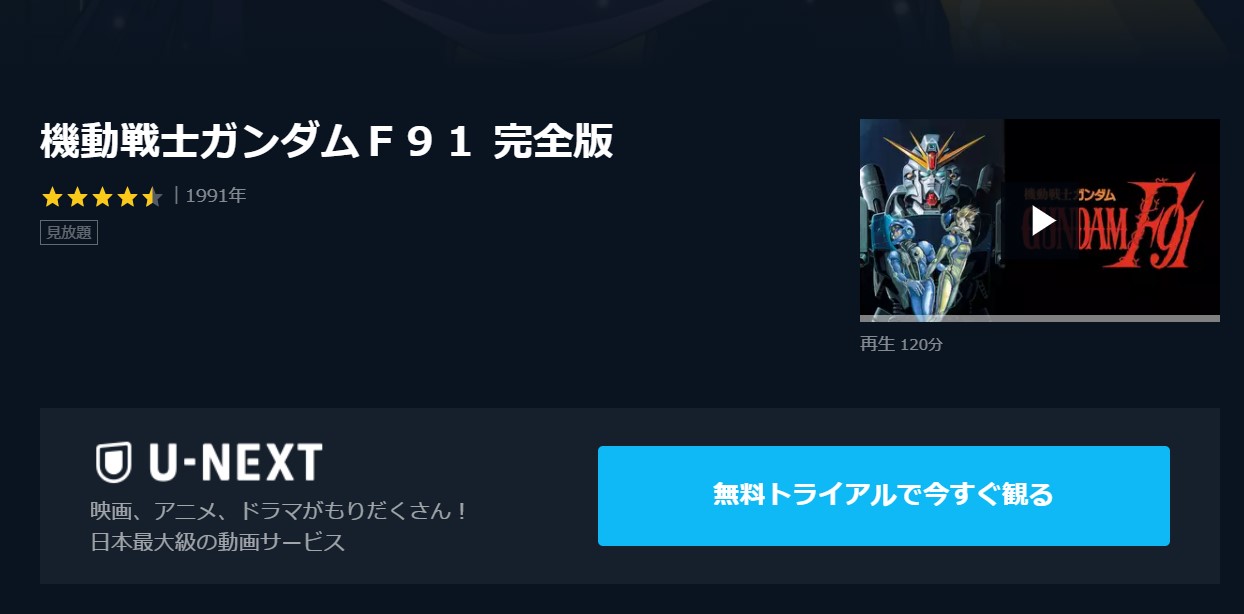The width and height of the screenshot is (1244, 614).
Task: Open the 機動戦士ガンダムF91 完全版 title
Action: tap(327, 142)
